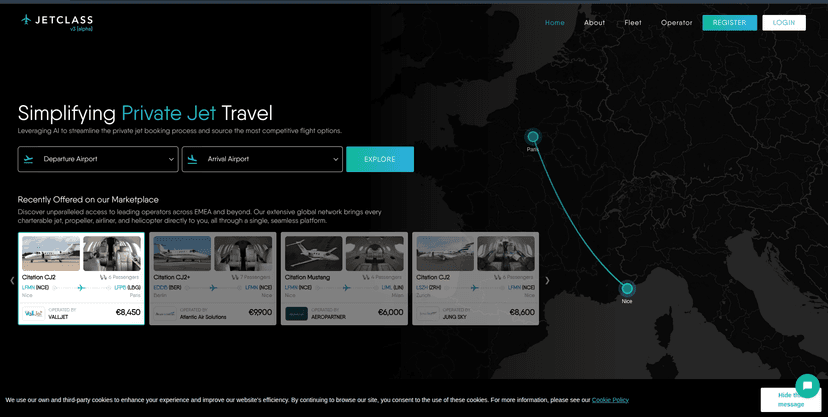
Task: Open the live chat bubble icon
Action: (807, 386)
